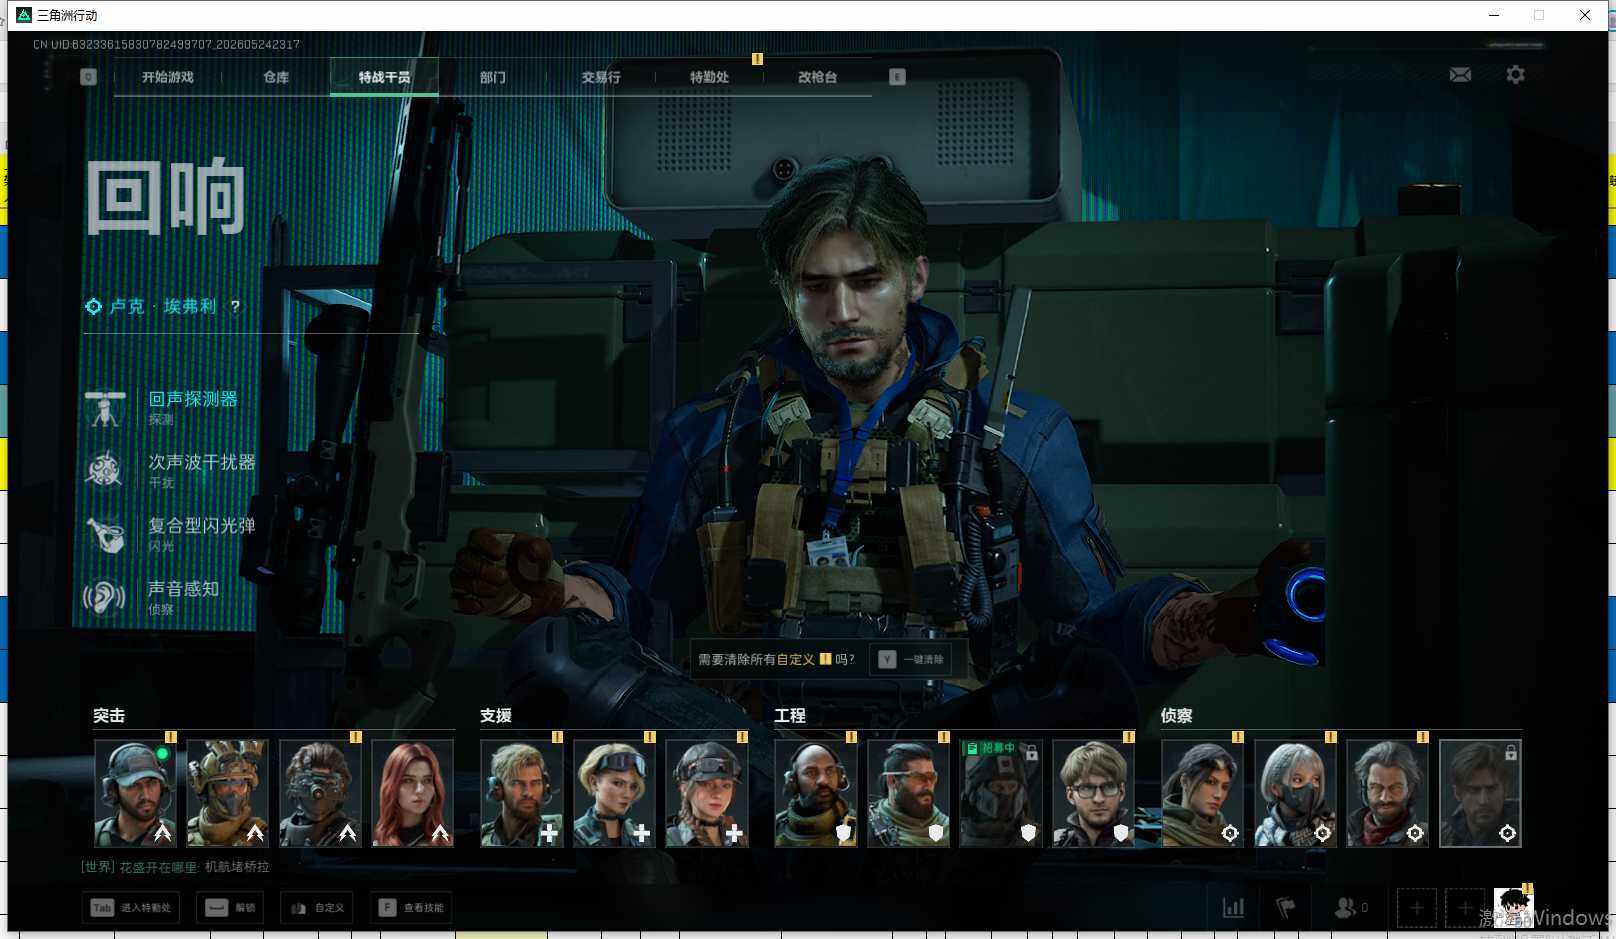The height and width of the screenshot is (939, 1616).
Task: Click the 回声探测器 skill name
Action: [193, 399]
